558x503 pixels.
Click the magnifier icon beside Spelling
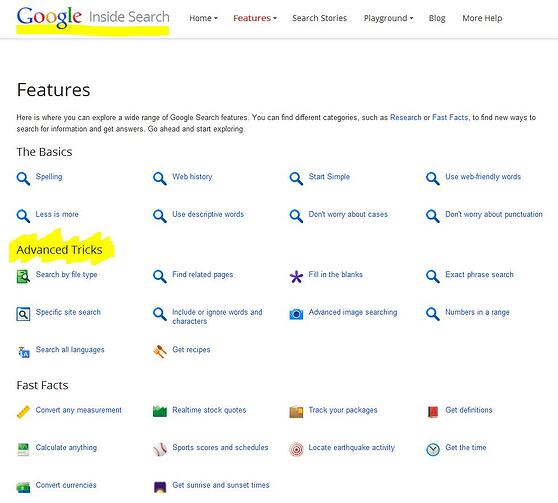click(23, 178)
